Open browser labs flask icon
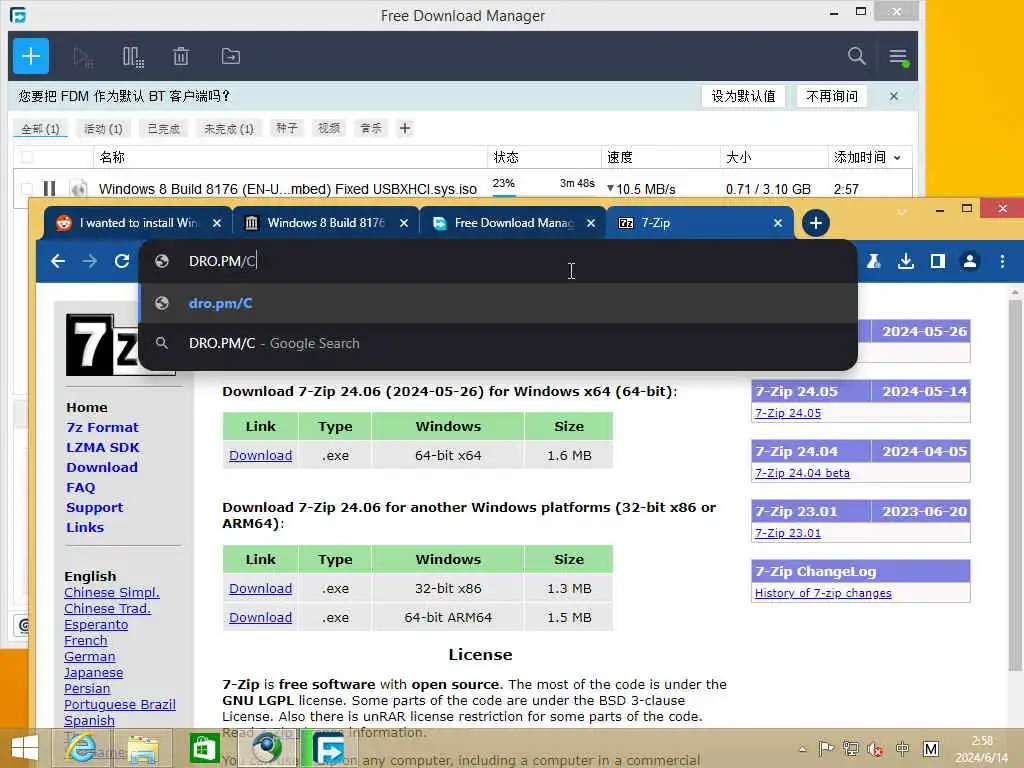The height and width of the screenshot is (768, 1024). pos(873,261)
